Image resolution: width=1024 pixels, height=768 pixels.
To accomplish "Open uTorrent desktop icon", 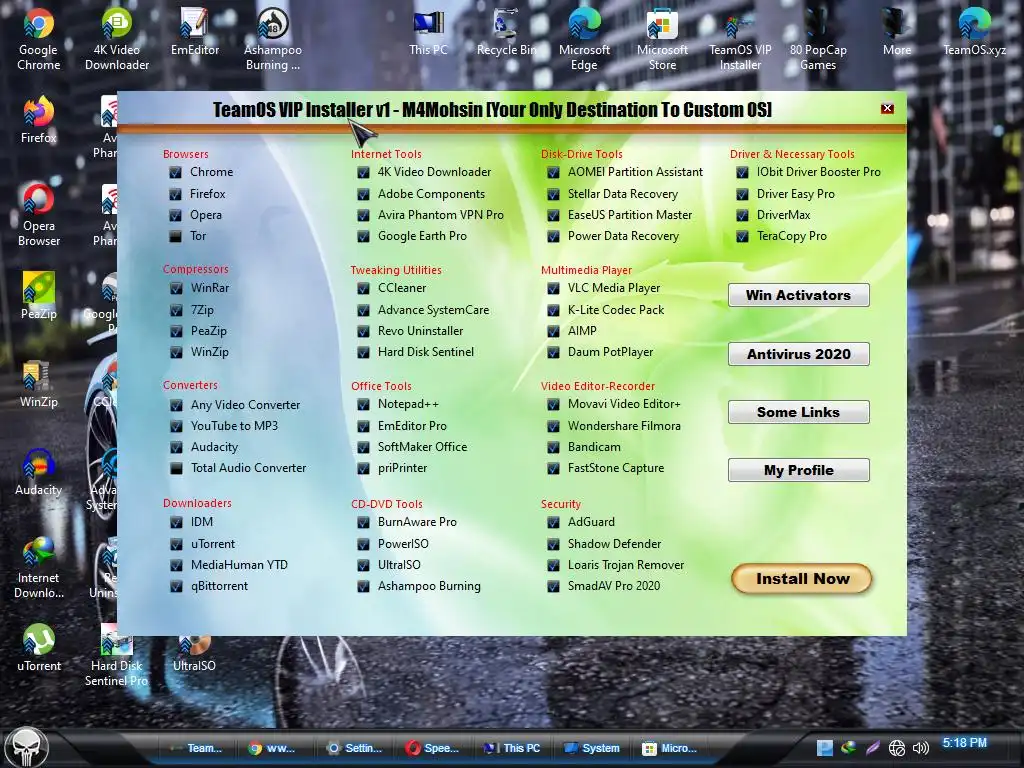I will (39, 648).
